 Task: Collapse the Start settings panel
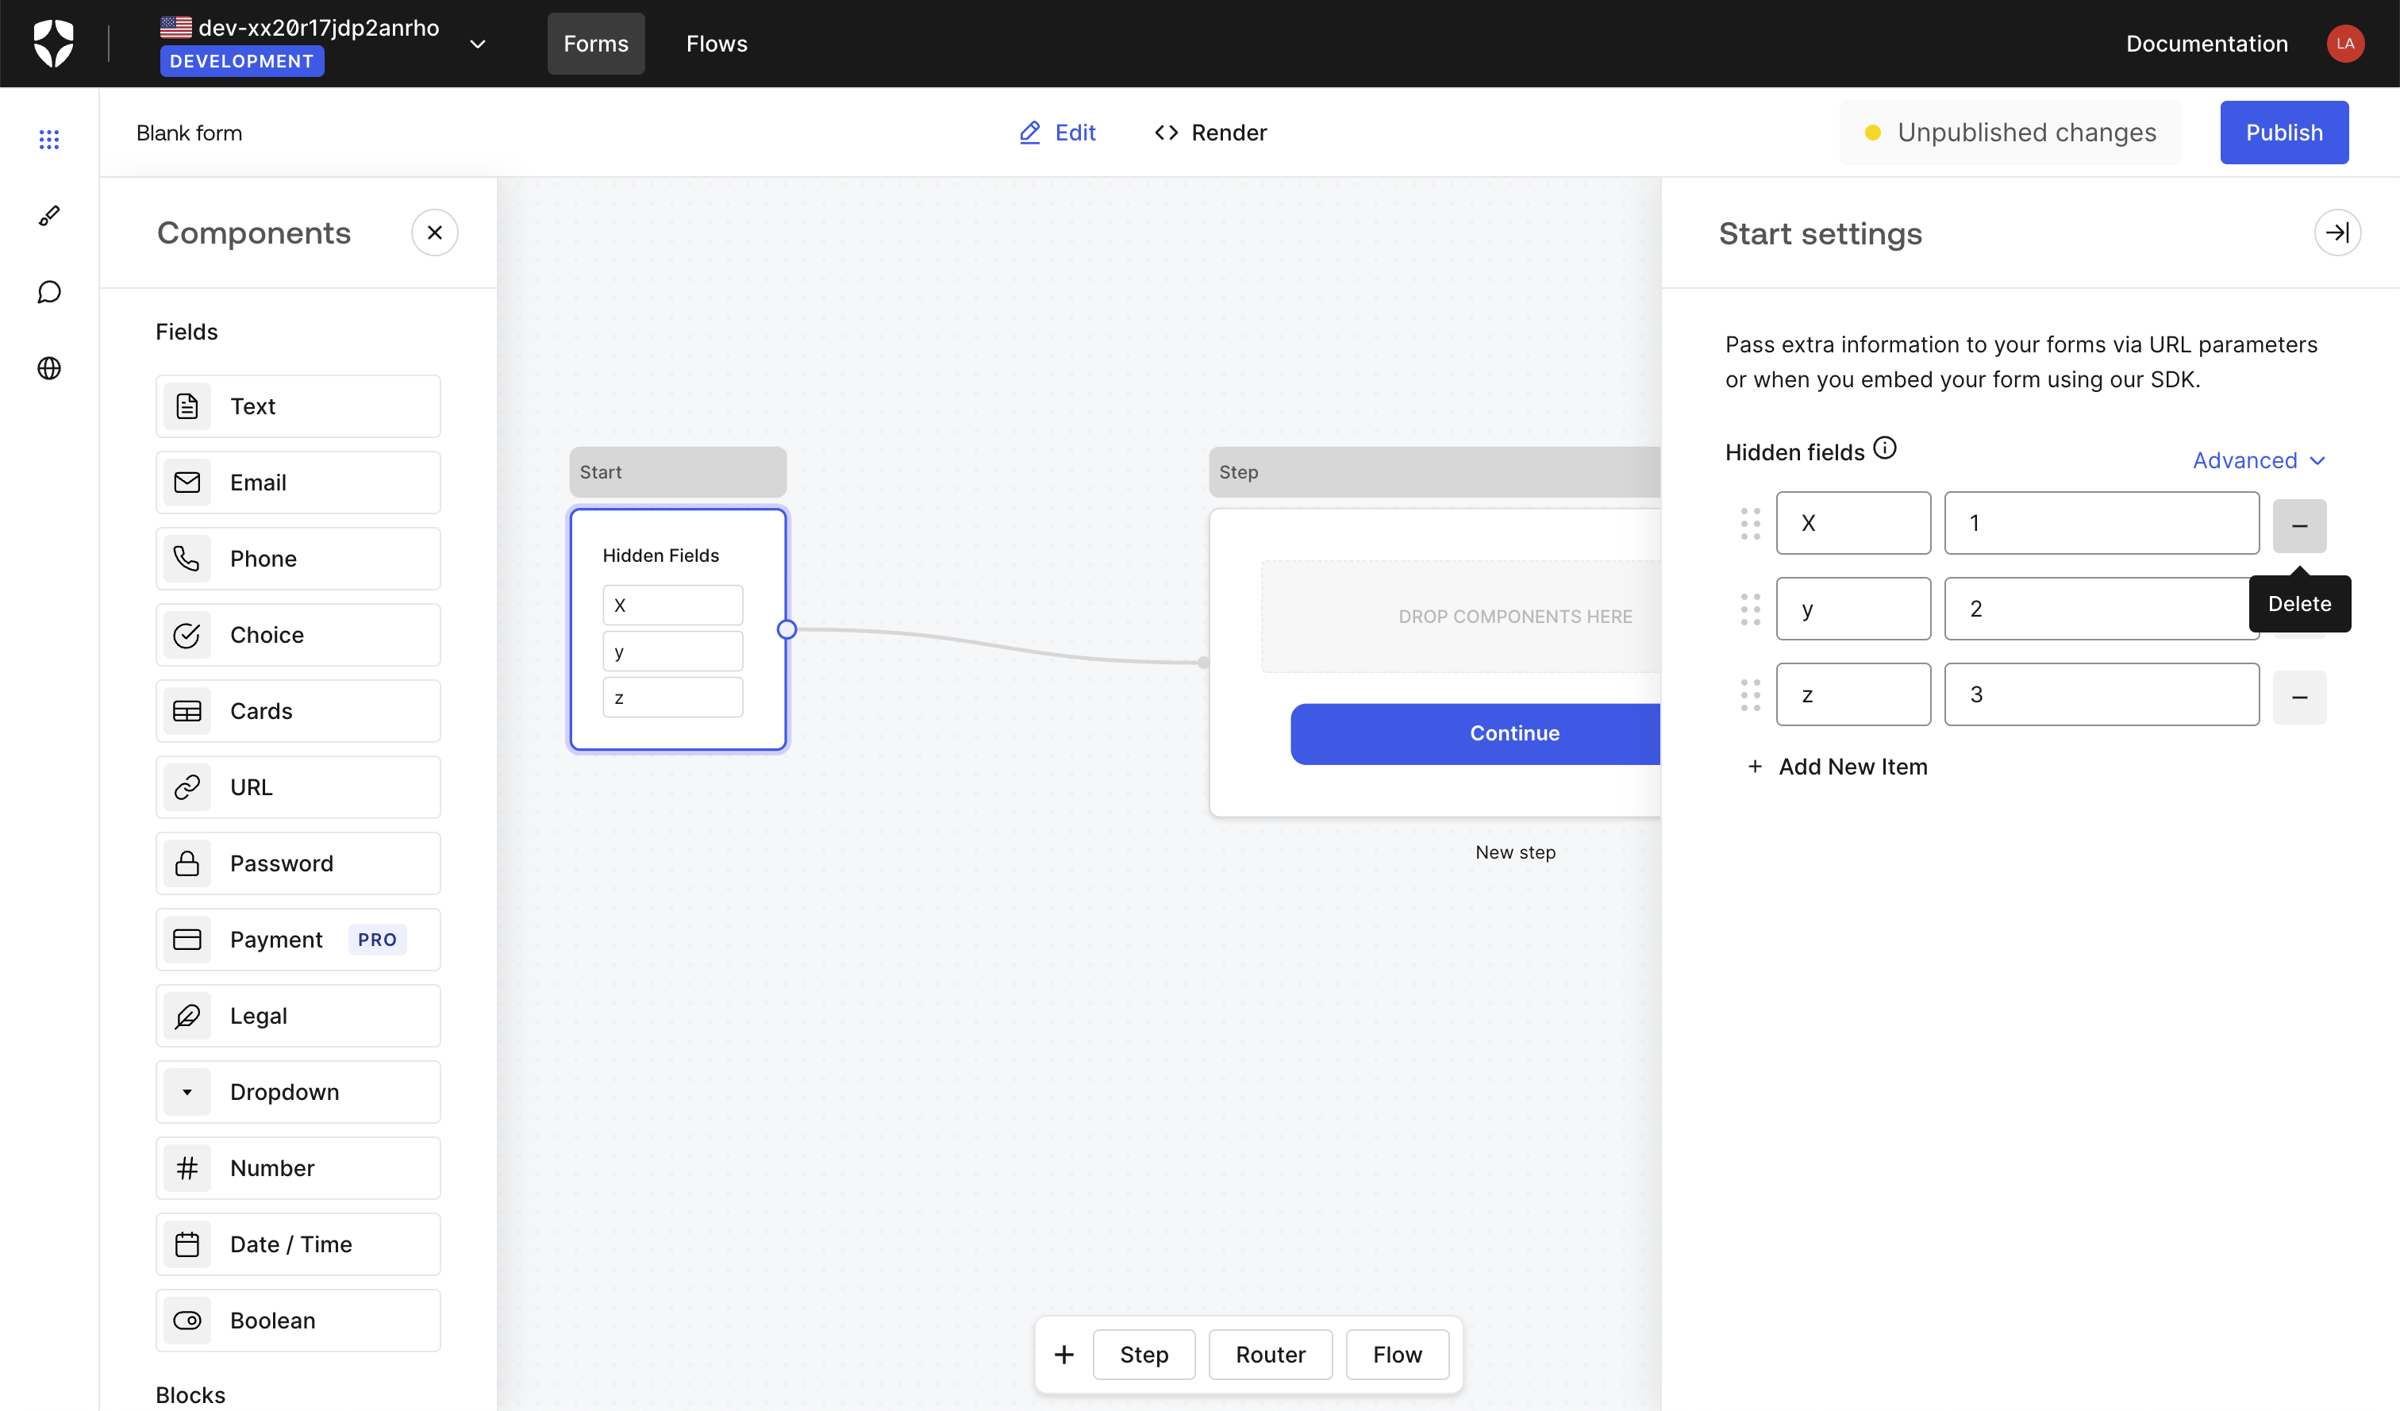(x=2337, y=233)
